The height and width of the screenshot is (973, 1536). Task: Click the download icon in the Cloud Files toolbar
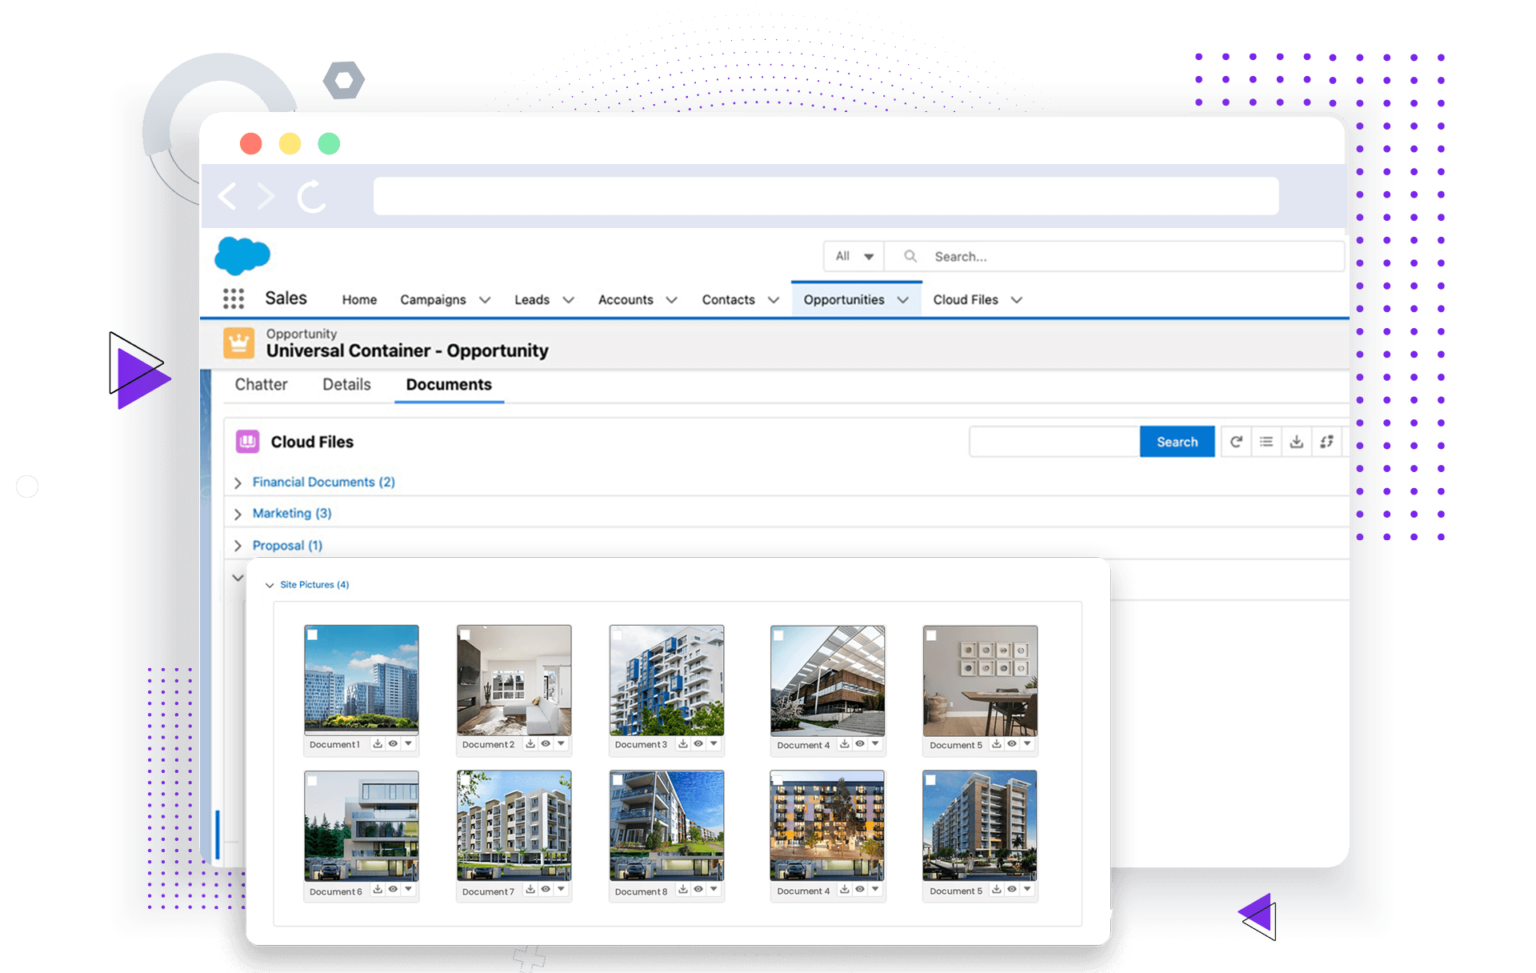1296,441
